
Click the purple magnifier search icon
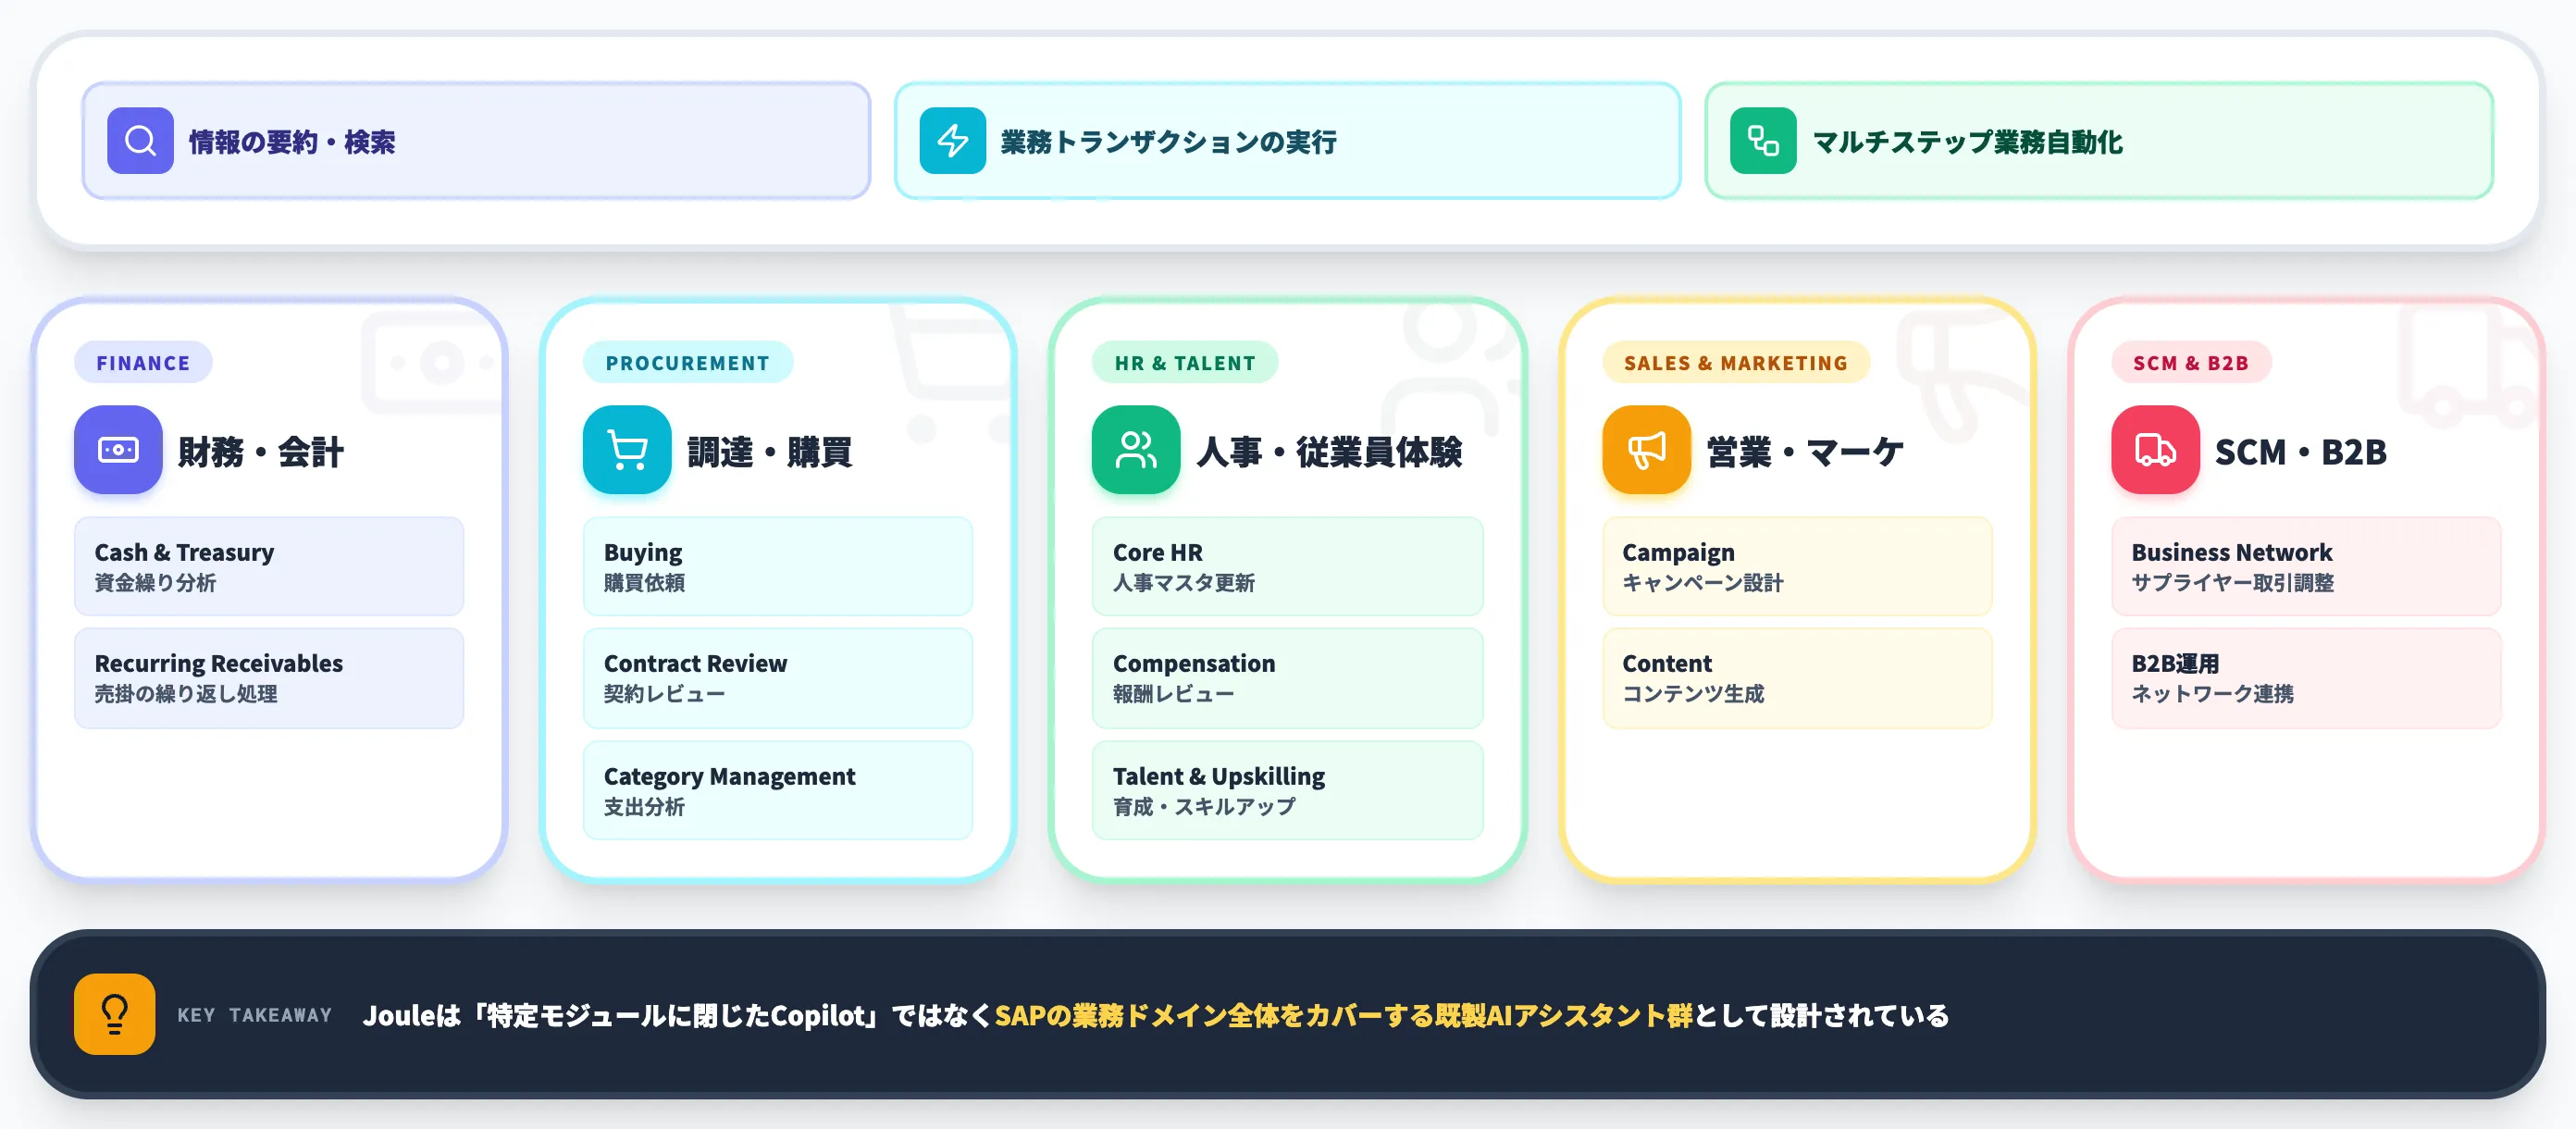(x=140, y=141)
